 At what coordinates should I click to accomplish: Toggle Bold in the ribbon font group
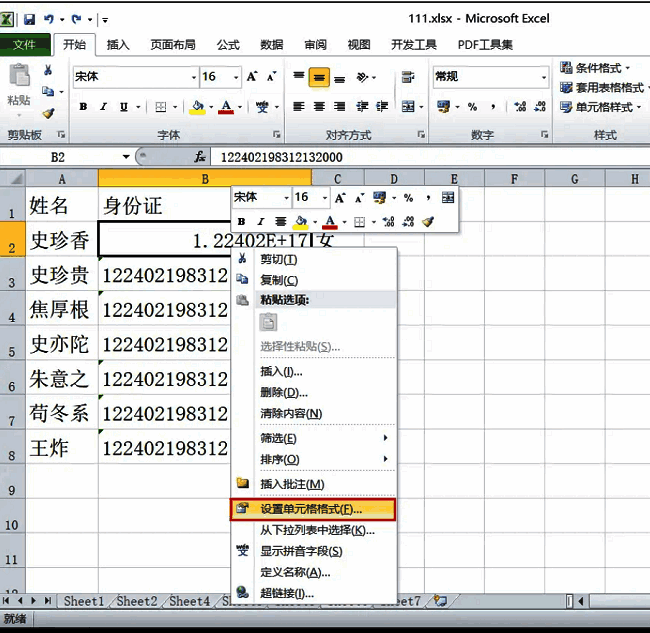[83, 107]
